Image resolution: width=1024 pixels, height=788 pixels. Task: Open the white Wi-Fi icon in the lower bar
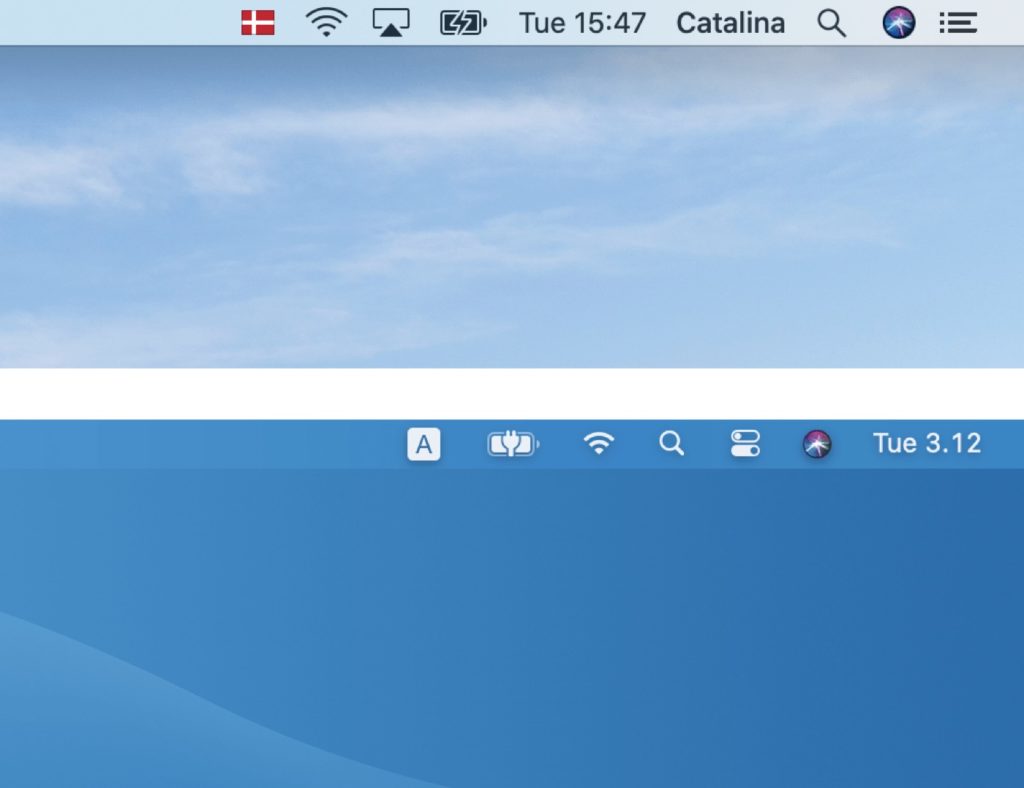[x=599, y=444]
